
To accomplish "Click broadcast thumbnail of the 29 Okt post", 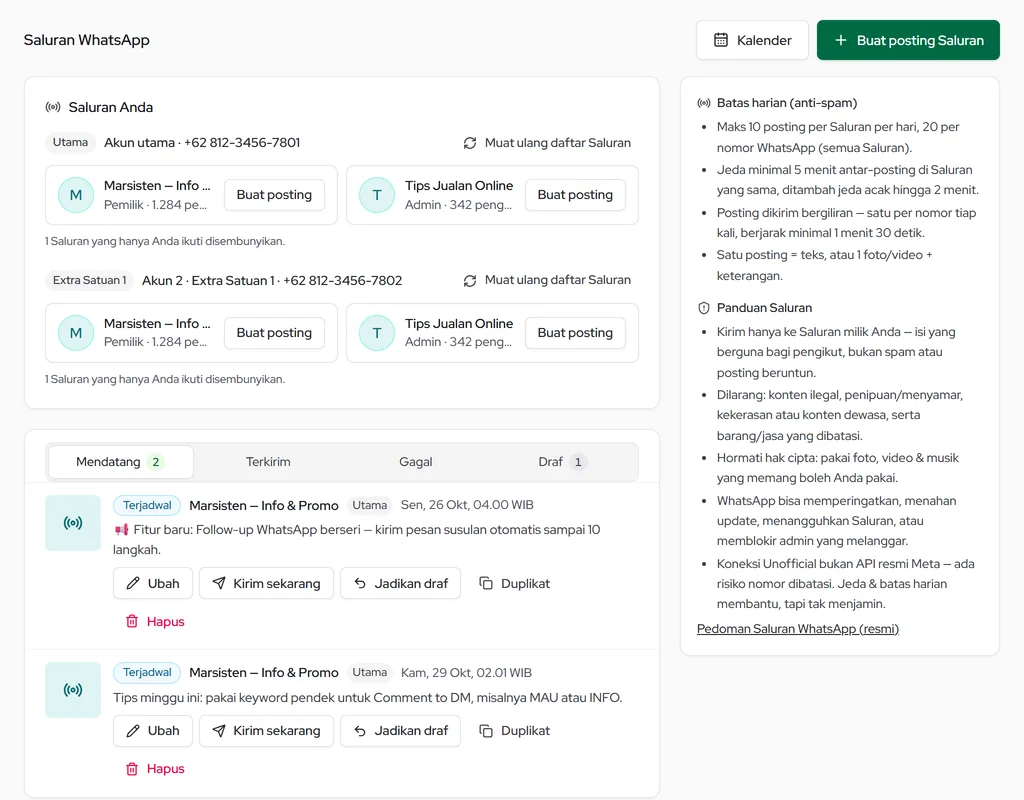I will point(73,690).
